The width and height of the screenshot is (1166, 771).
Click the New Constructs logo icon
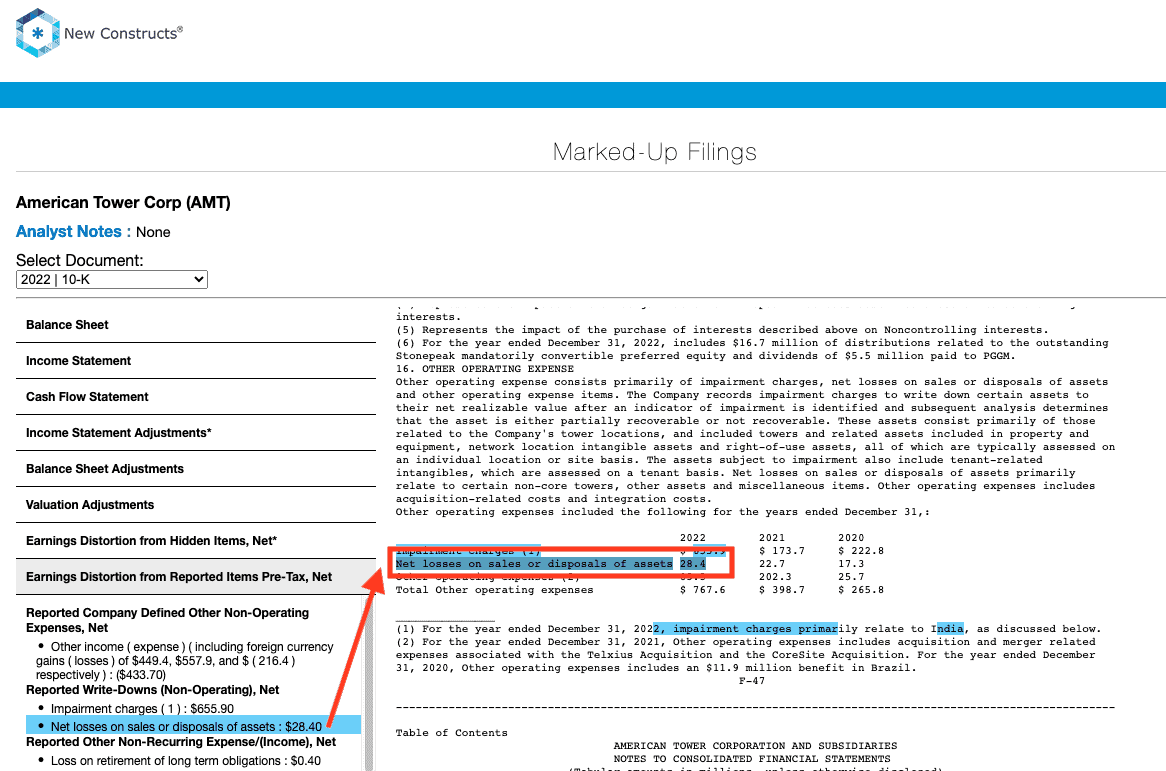[37, 33]
